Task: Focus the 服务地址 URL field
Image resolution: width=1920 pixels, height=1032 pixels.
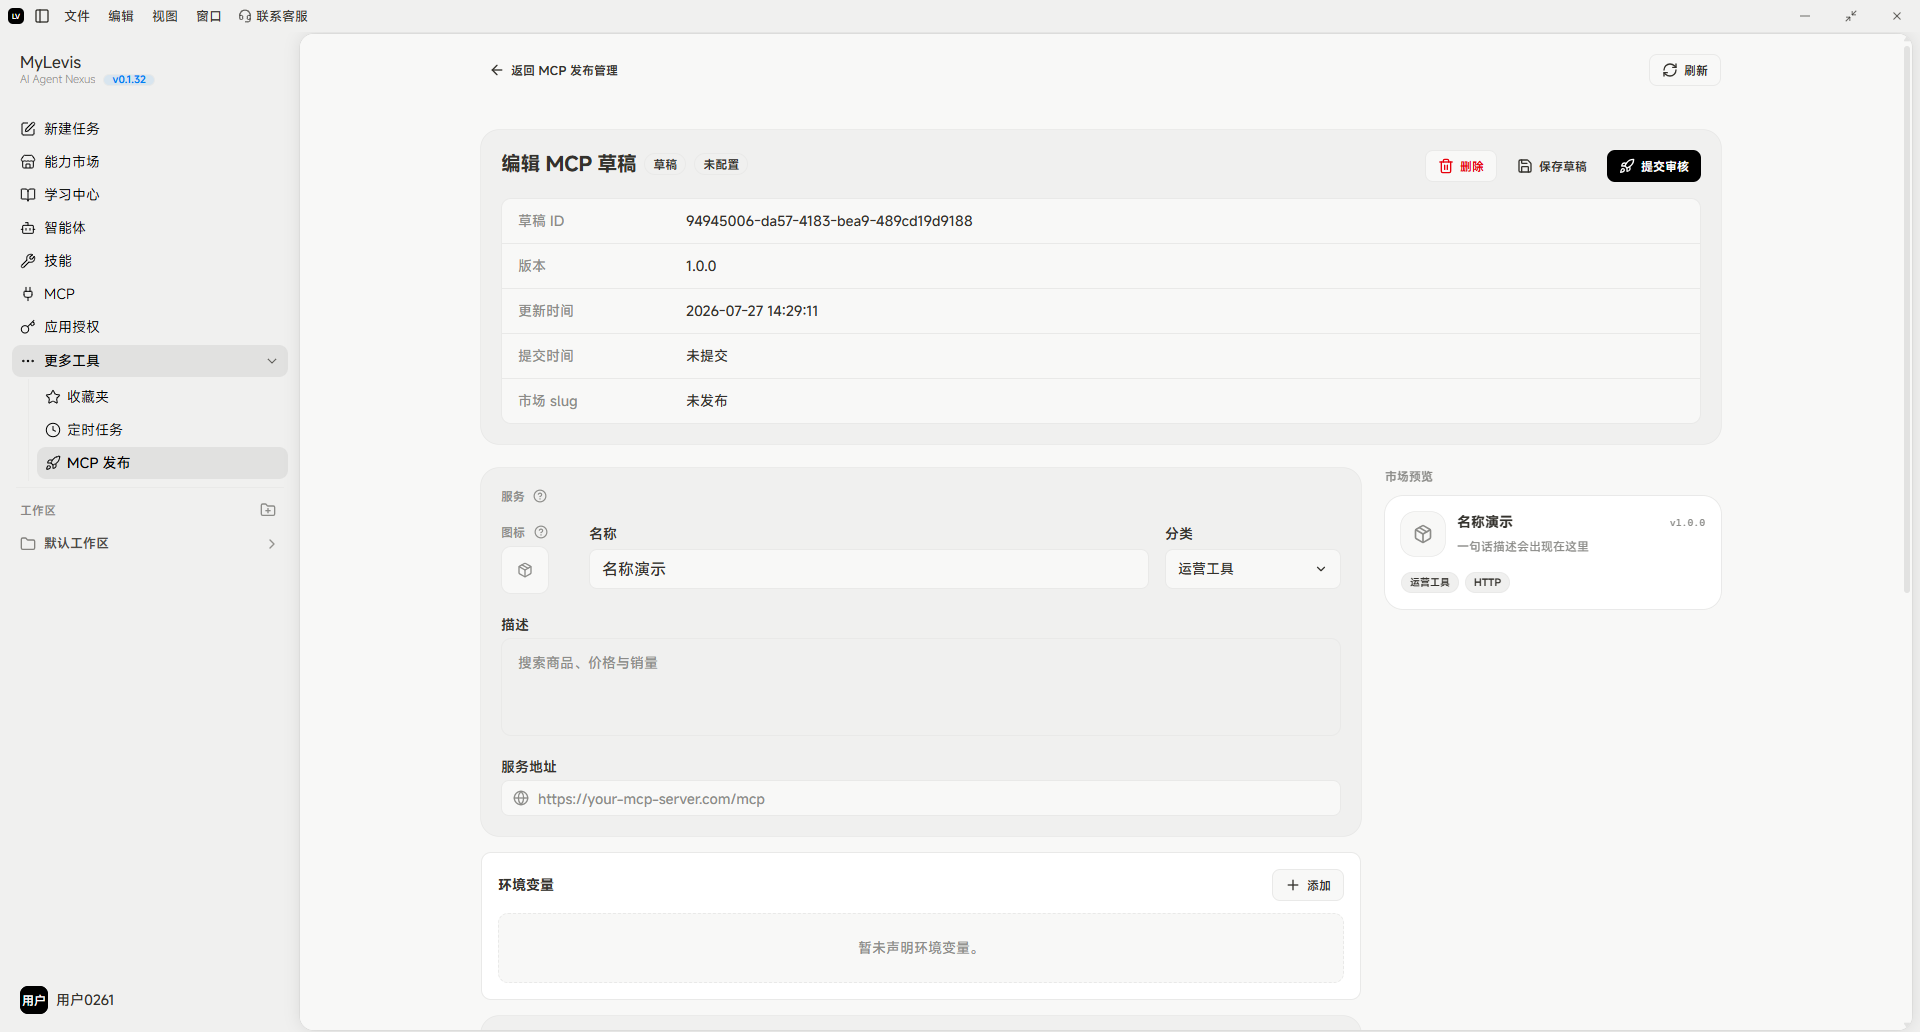Action: pos(920,799)
